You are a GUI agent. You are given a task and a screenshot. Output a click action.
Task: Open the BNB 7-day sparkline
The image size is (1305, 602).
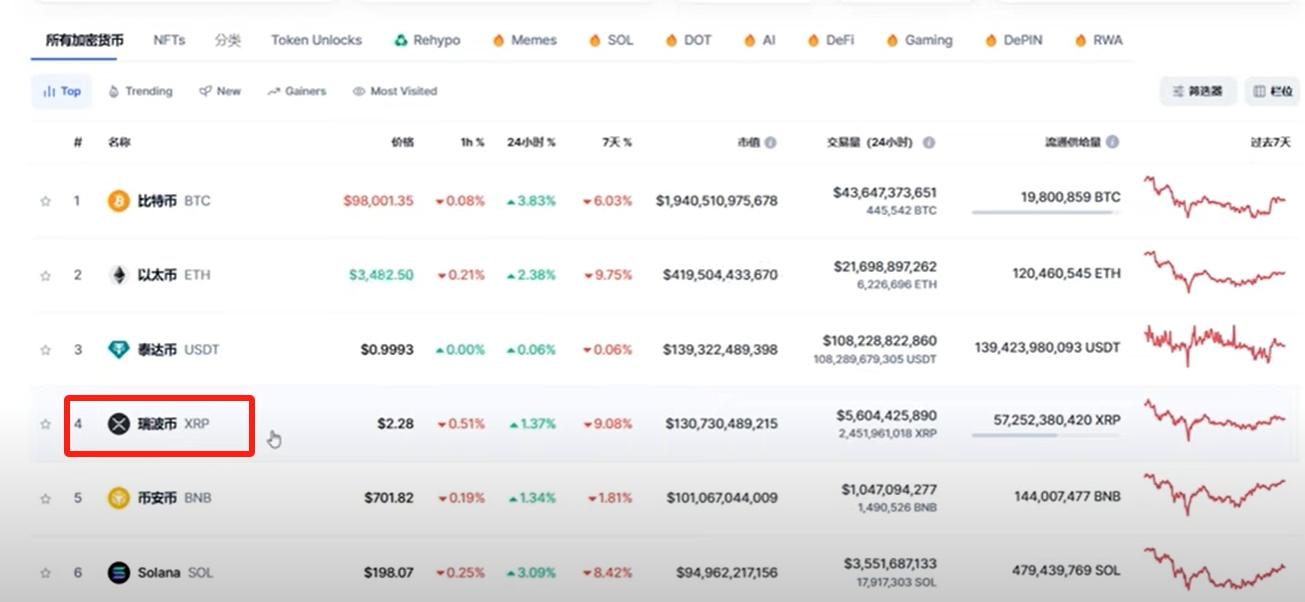pyautogui.click(x=1215, y=494)
